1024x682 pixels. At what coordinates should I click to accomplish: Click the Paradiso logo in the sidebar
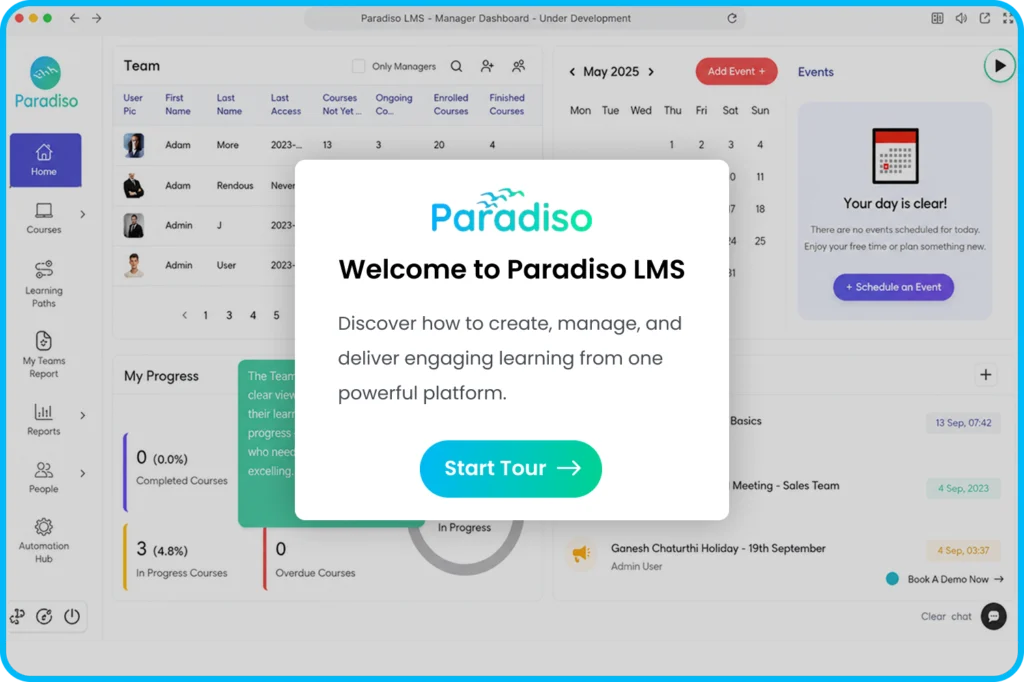click(x=46, y=82)
